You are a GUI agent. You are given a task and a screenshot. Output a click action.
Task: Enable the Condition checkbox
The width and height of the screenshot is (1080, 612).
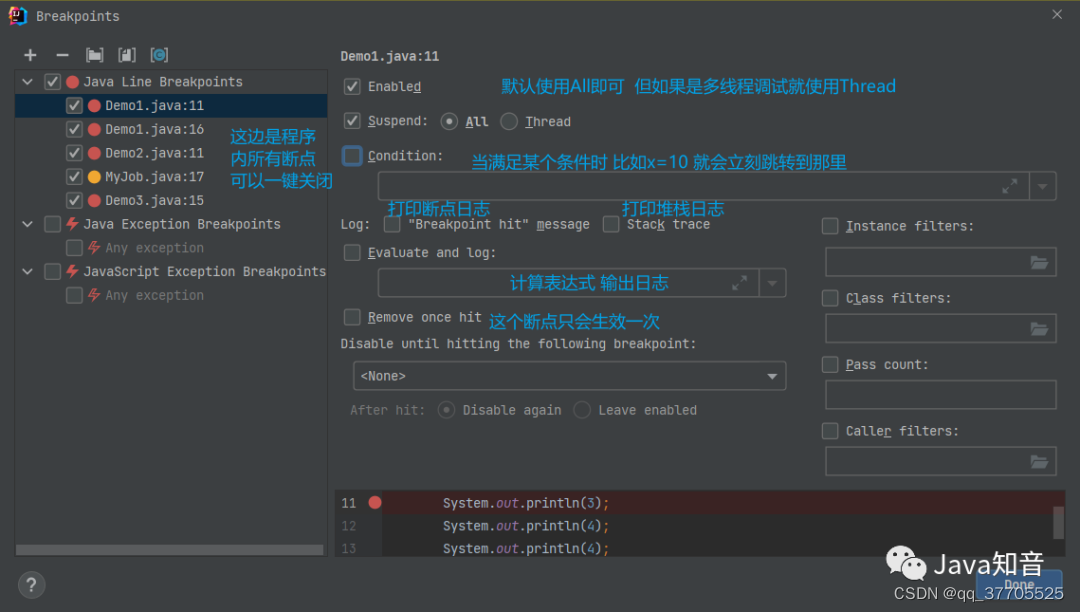click(x=352, y=156)
